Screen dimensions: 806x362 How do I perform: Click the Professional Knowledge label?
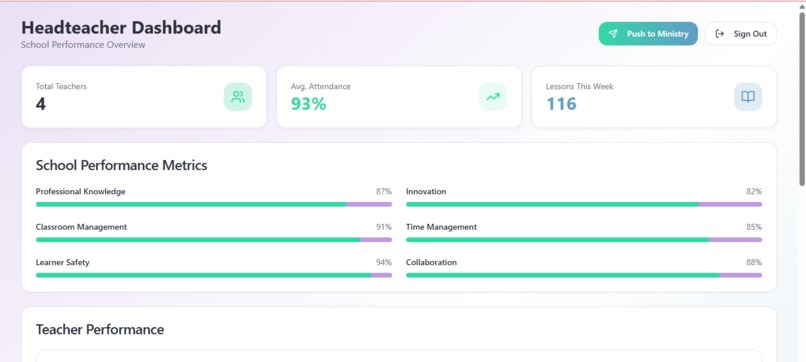coord(81,191)
